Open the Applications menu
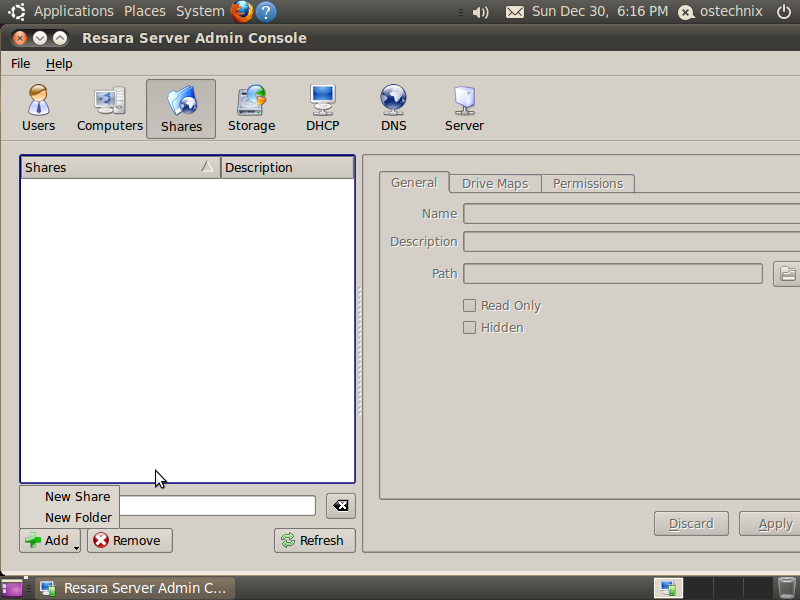800x600 pixels. click(x=73, y=11)
